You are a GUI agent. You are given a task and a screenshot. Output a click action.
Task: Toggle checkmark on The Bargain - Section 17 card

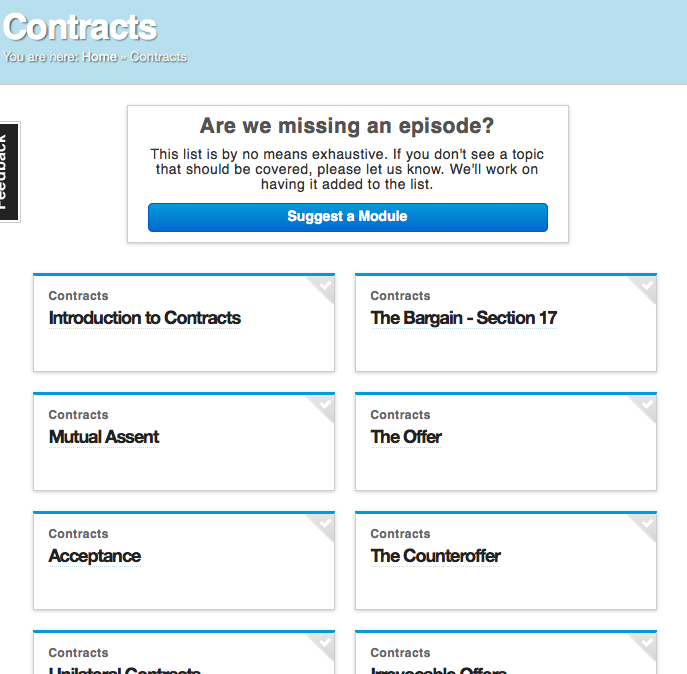point(647,285)
